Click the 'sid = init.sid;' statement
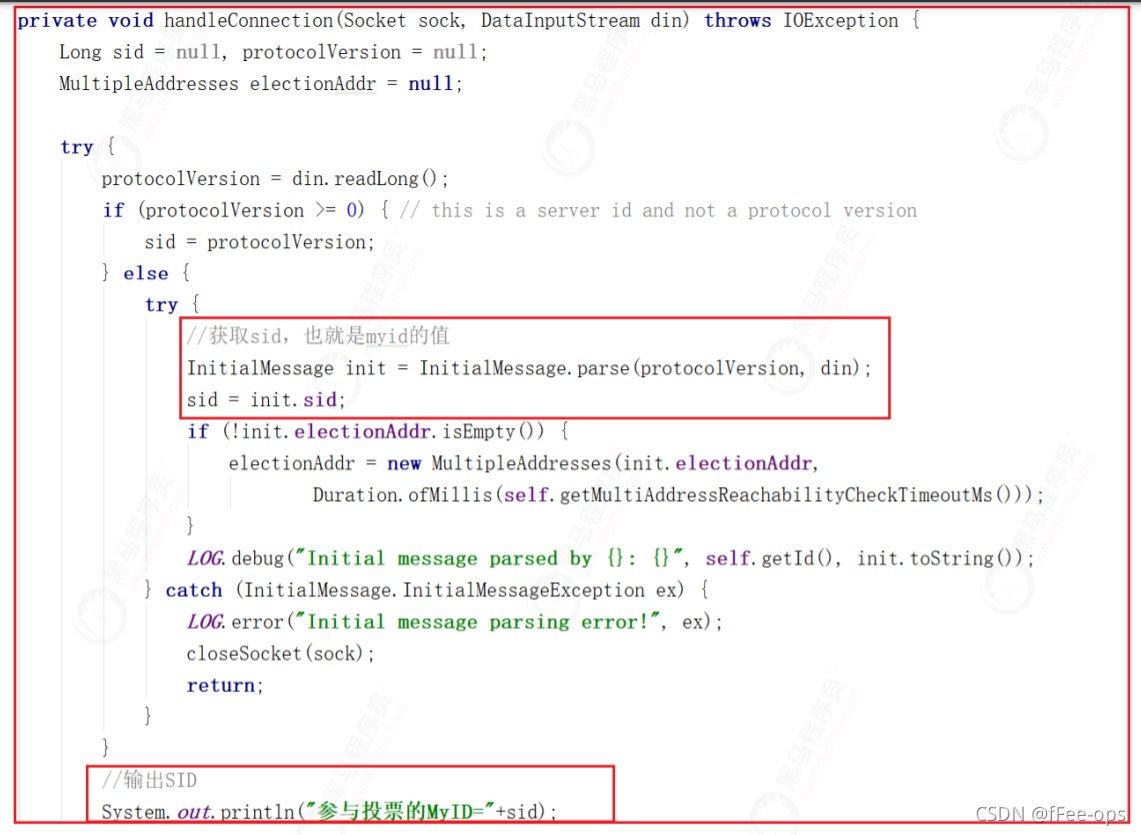This screenshot has height=835, width=1141. pyautogui.click(x=266, y=400)
